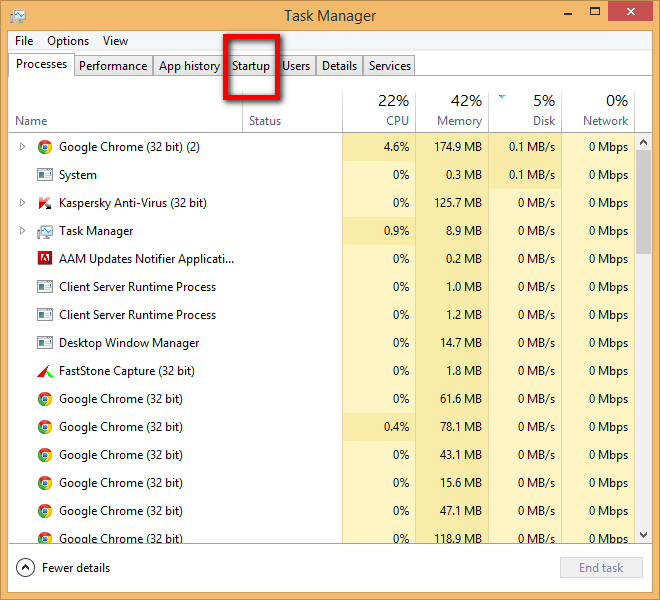Maximize the Task Manager window
The image size is (660, 600).
click(595, 12)
